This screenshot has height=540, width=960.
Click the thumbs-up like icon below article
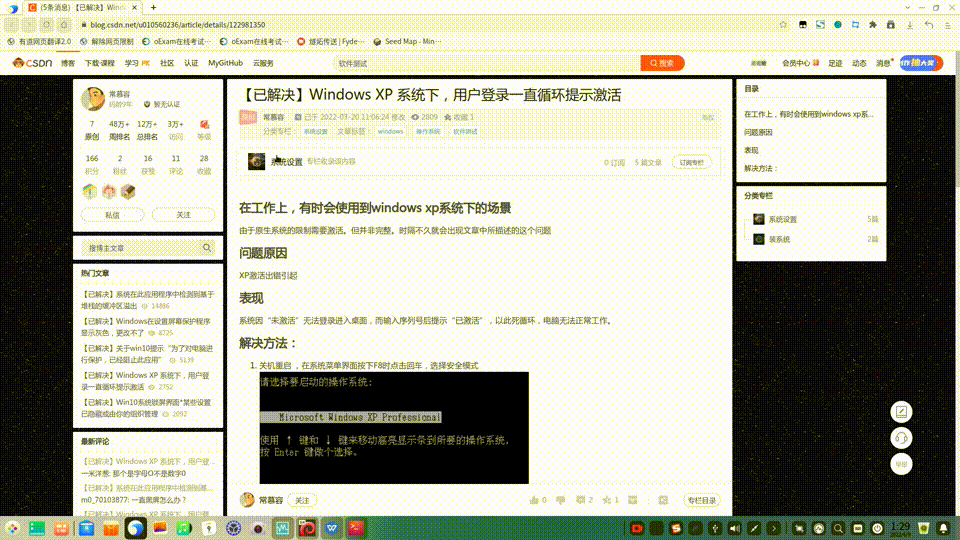(x=534, y=500)
